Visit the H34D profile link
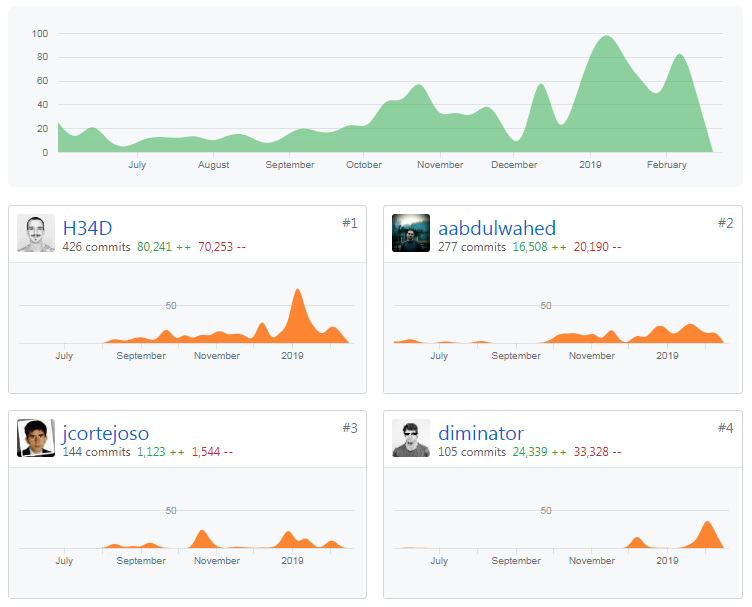The image size is (752, 607). (x=87, y=228)
